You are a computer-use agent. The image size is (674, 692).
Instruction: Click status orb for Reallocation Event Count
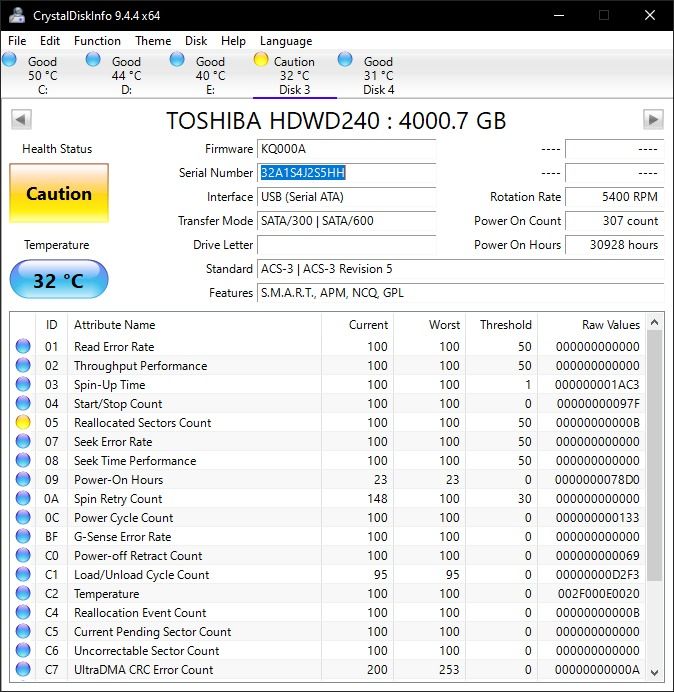point(23,612)
